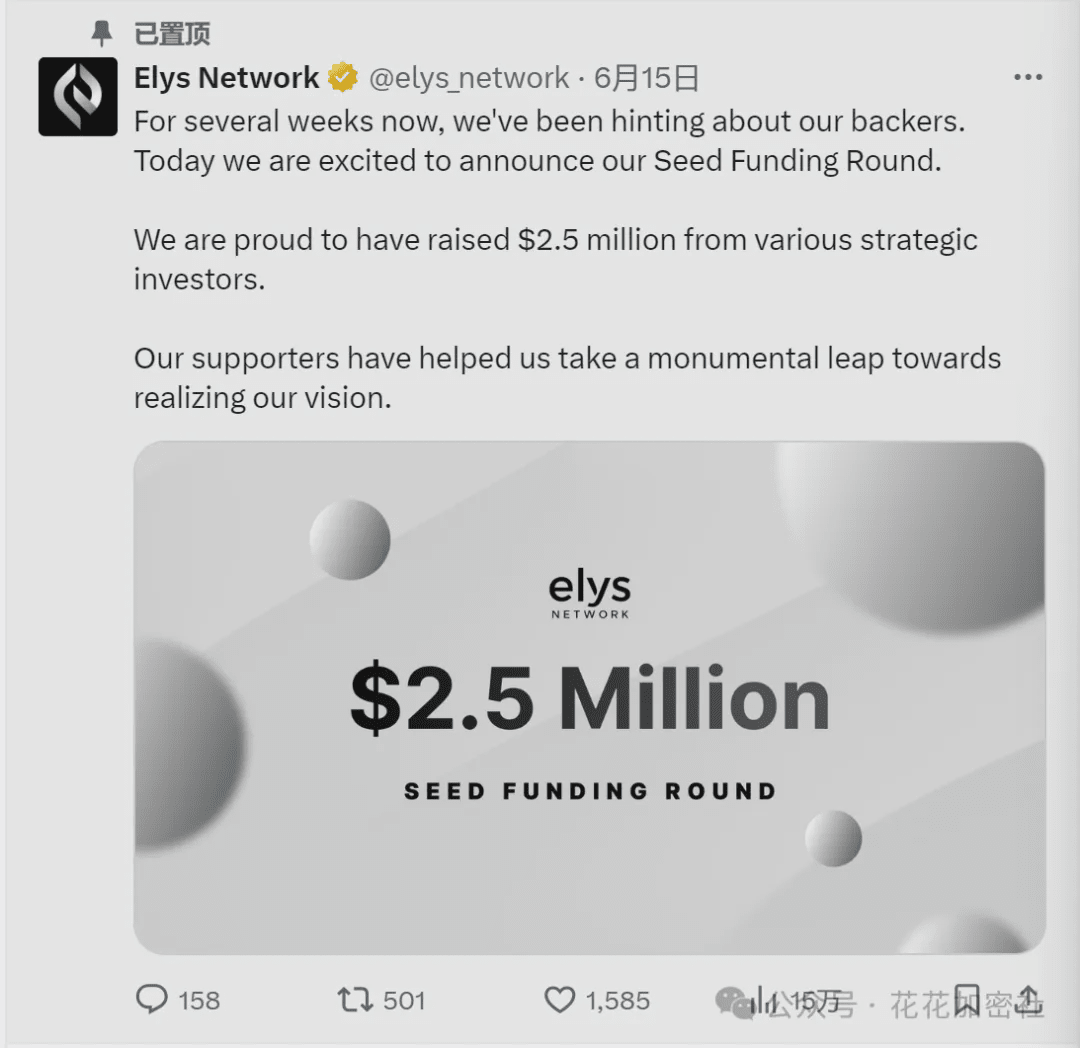1080x1048 pixels.
Task: Toggle the heart like icon
Action: tap(560, 999)
